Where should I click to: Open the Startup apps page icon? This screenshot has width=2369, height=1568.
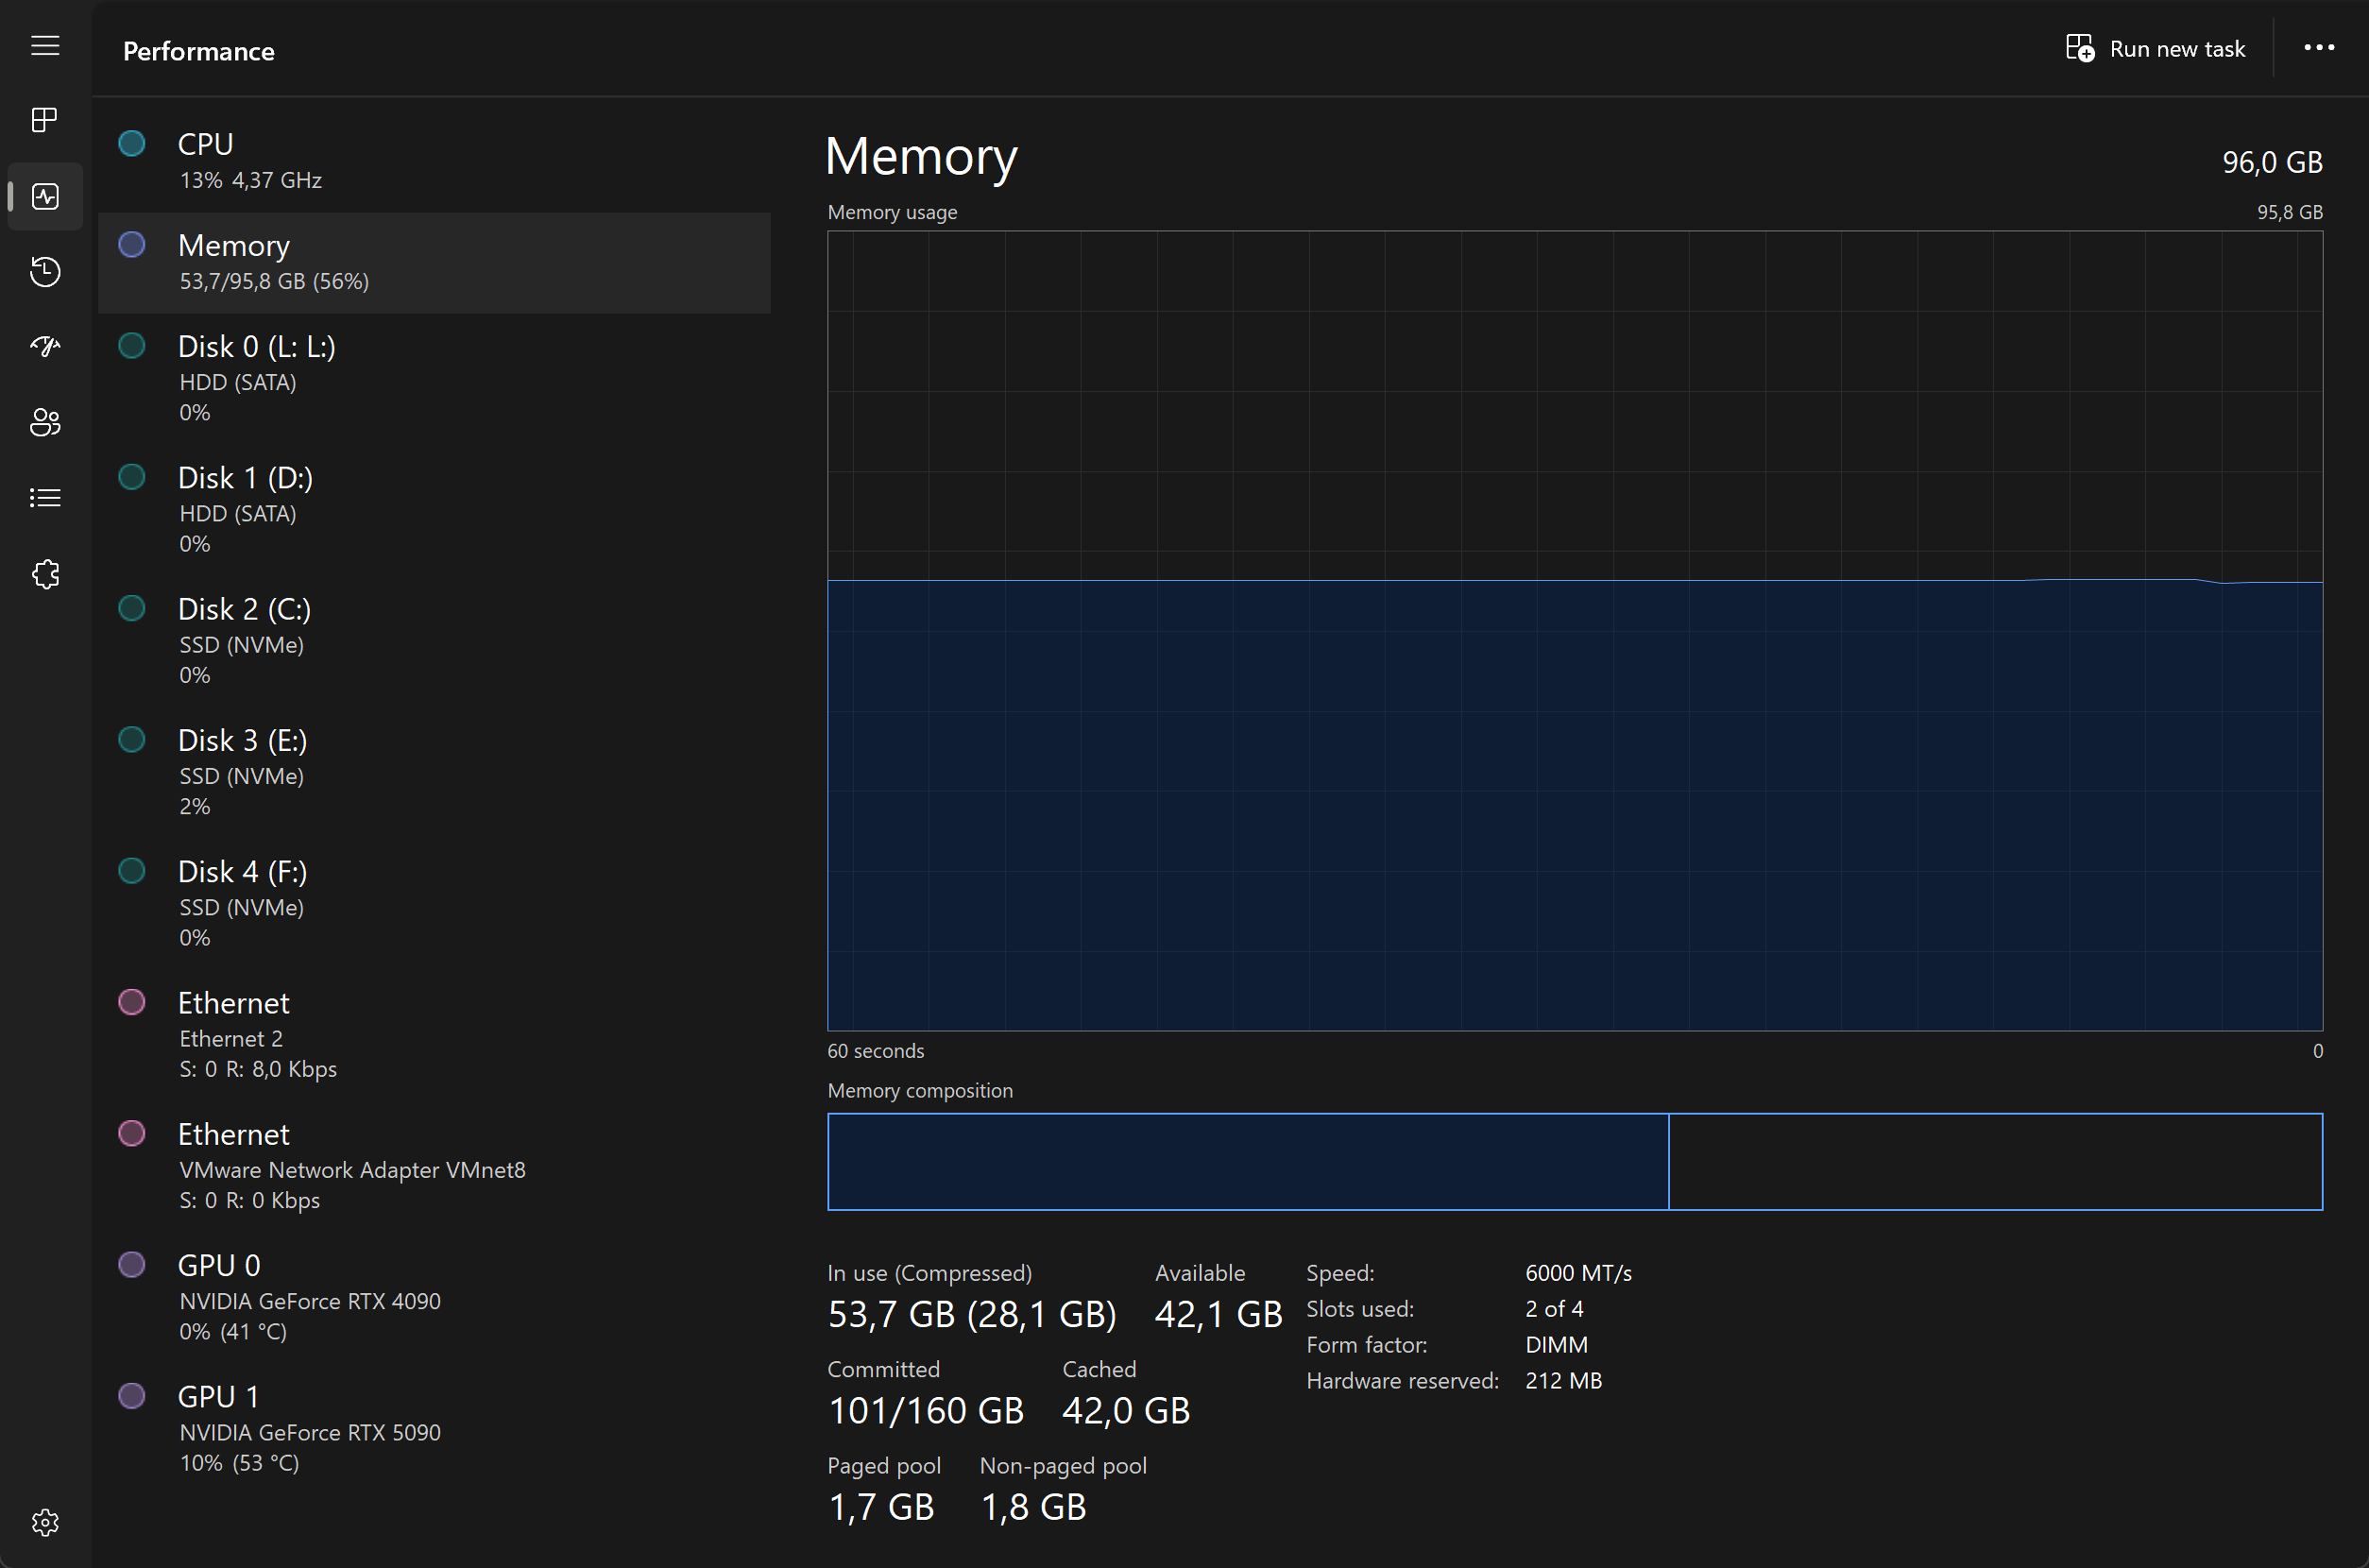coord(45,347)
